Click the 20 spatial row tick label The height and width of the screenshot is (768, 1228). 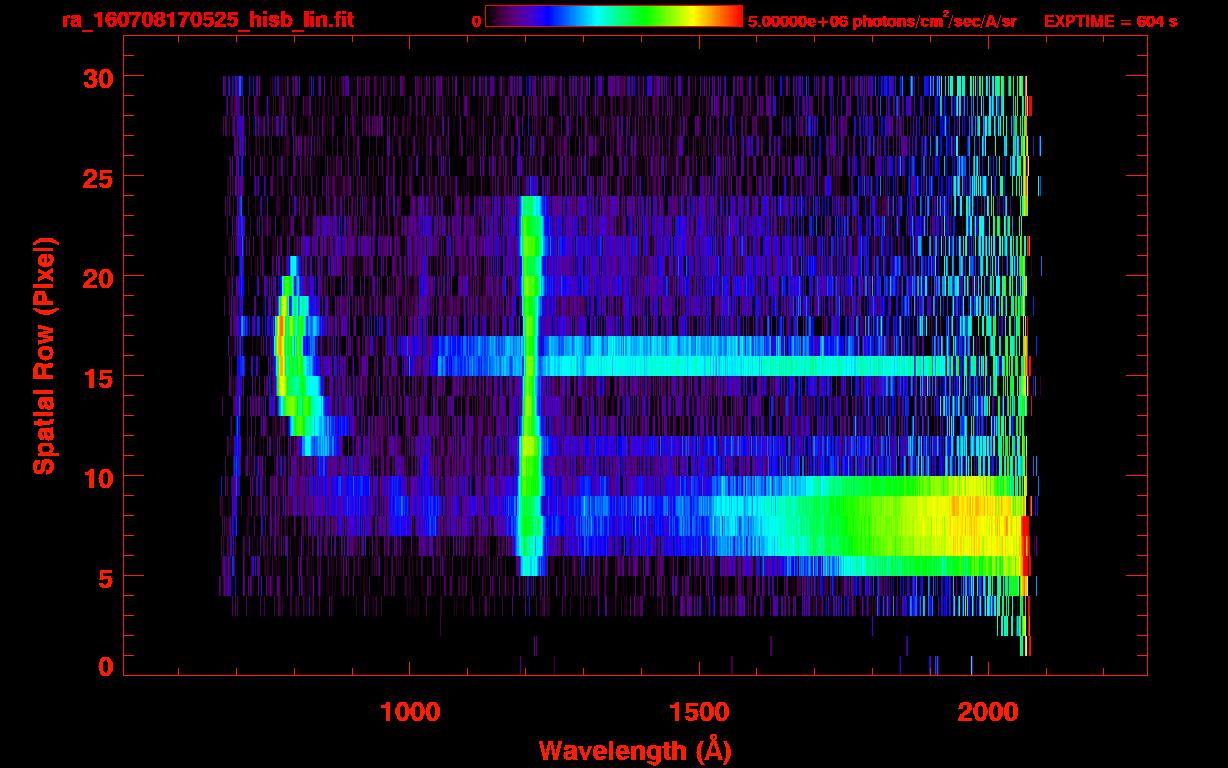(98, 277)
